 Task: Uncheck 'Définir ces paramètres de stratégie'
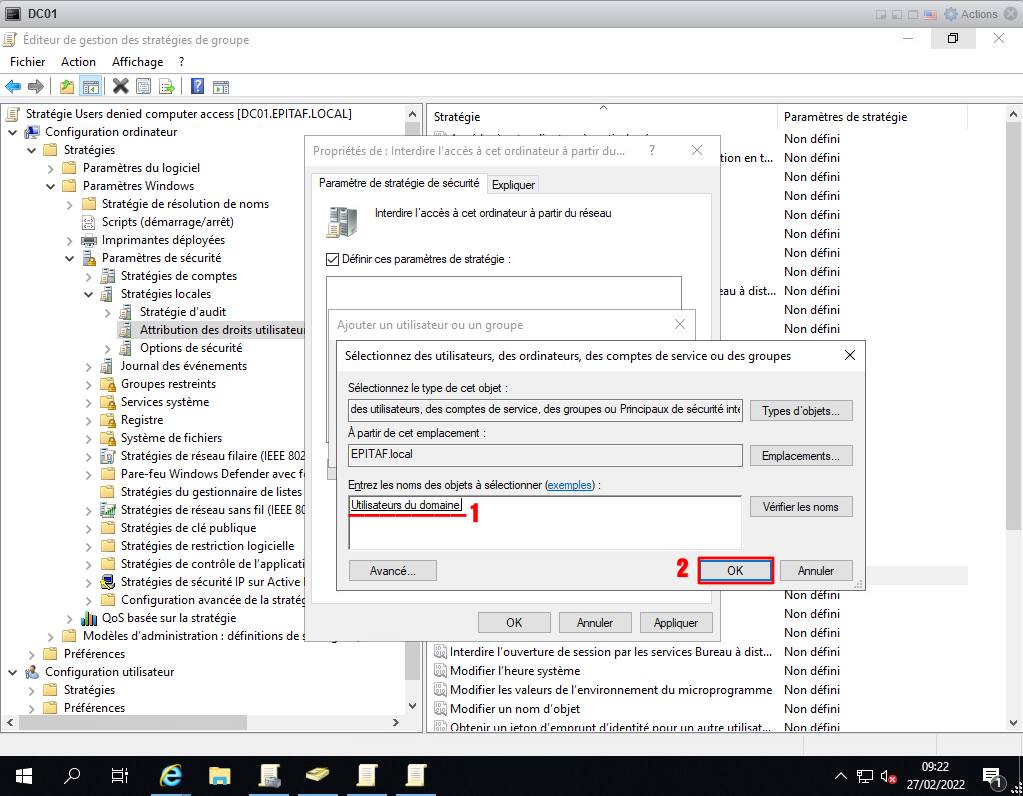point(333,259)
